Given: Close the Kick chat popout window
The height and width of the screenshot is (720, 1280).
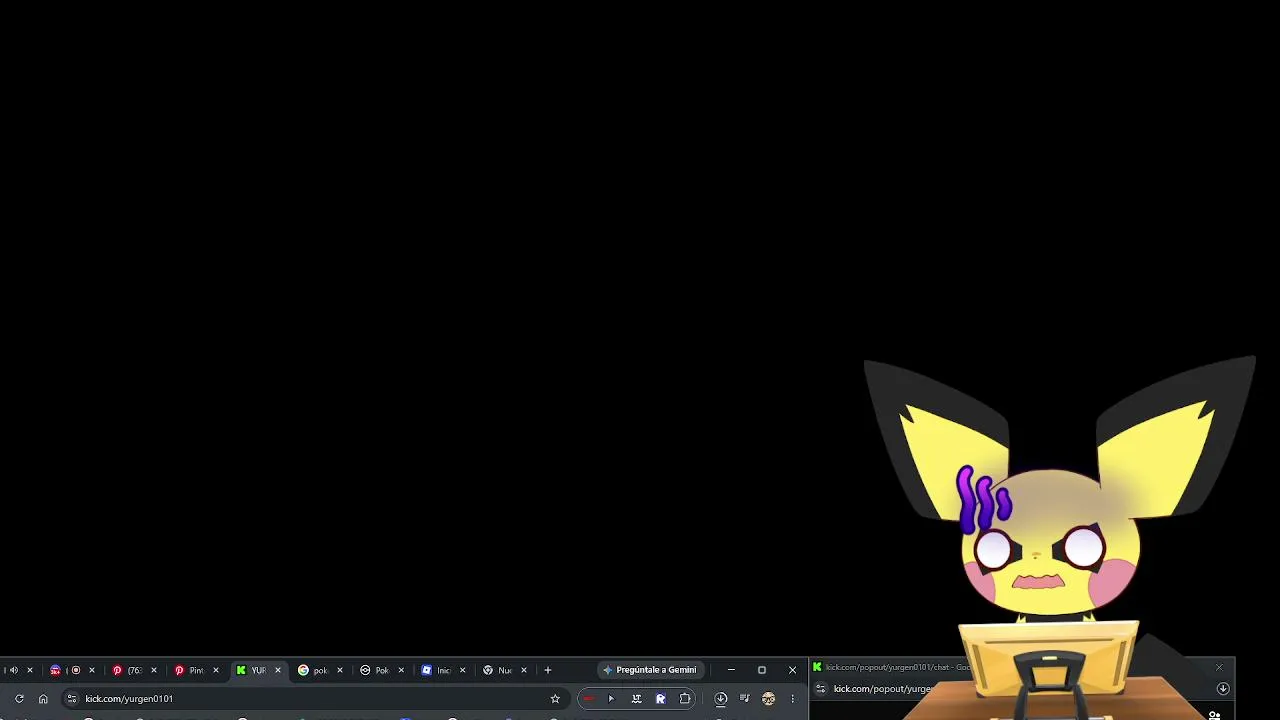Looking at the screenshot, I should [1219, 667].
